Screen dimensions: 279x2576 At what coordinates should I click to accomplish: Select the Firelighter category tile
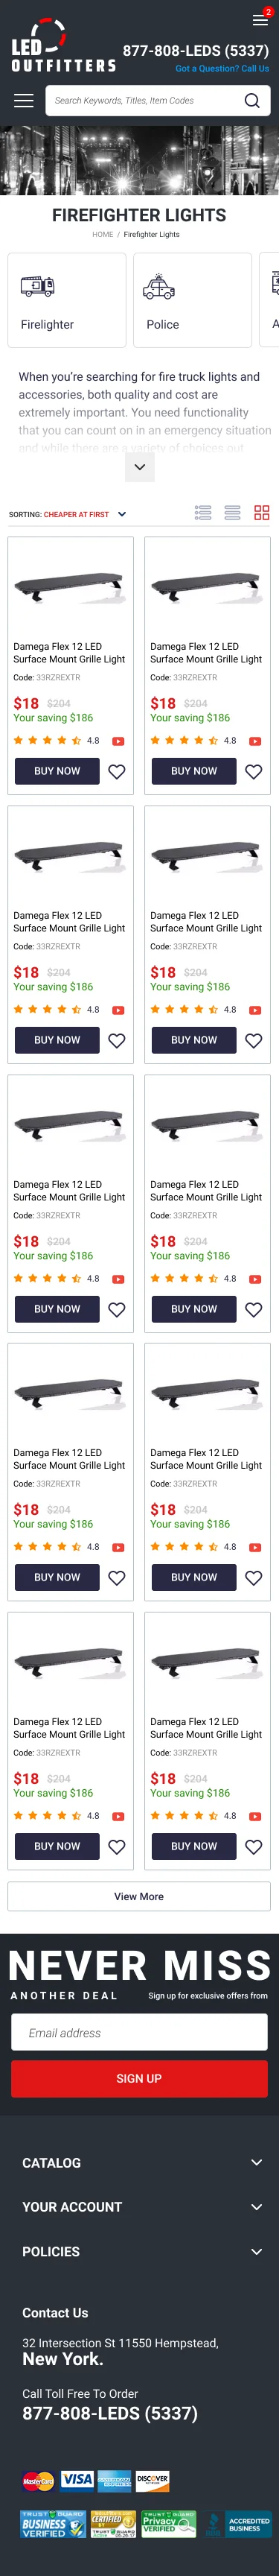click(x=67, y=300)
